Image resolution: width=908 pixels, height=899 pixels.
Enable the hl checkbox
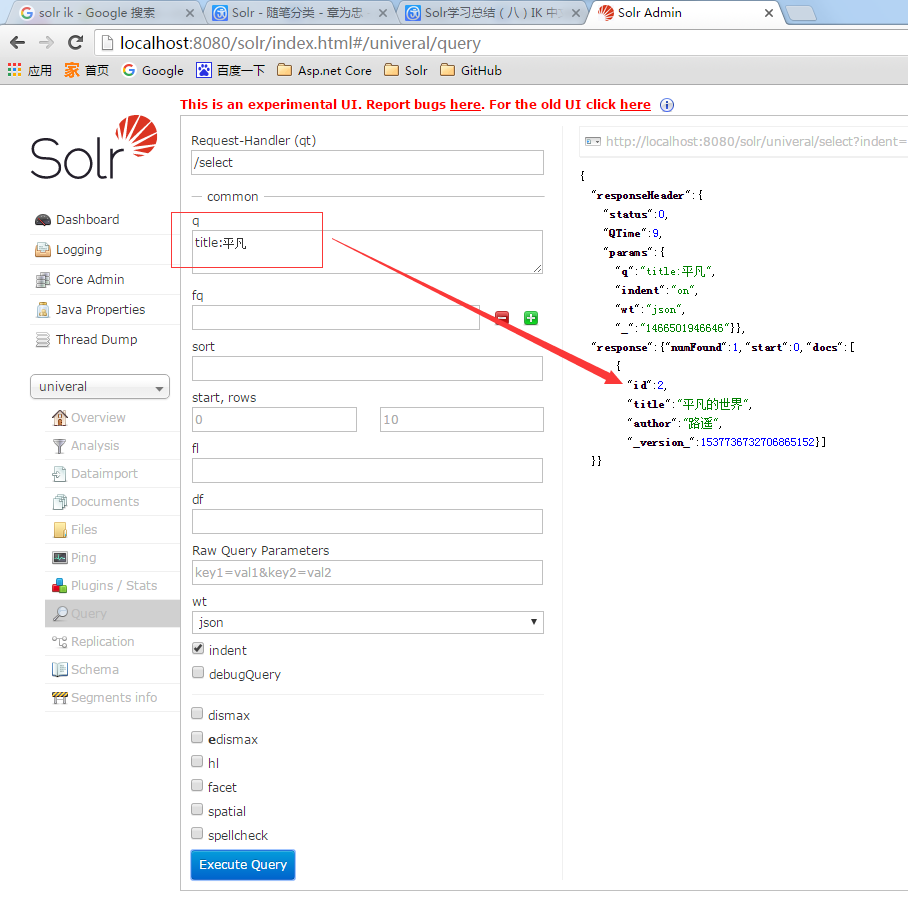coord(197,762)
